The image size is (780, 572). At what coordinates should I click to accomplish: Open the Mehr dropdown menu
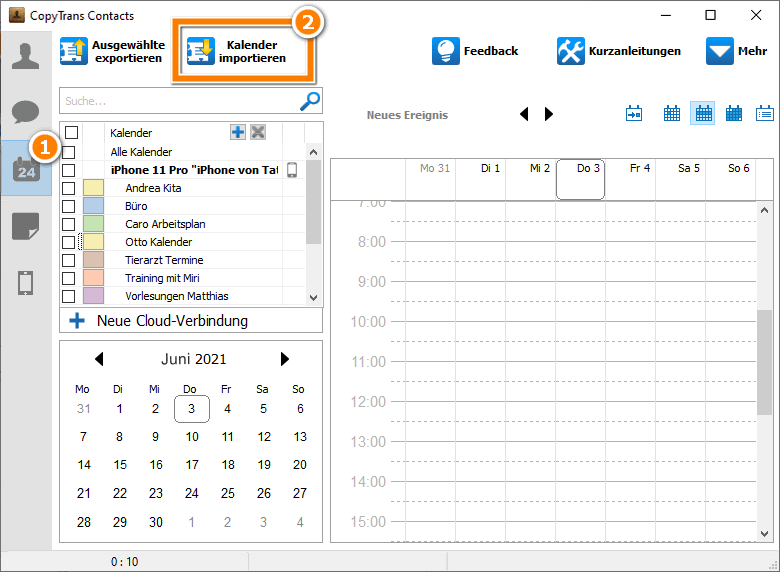pos(736,51)
